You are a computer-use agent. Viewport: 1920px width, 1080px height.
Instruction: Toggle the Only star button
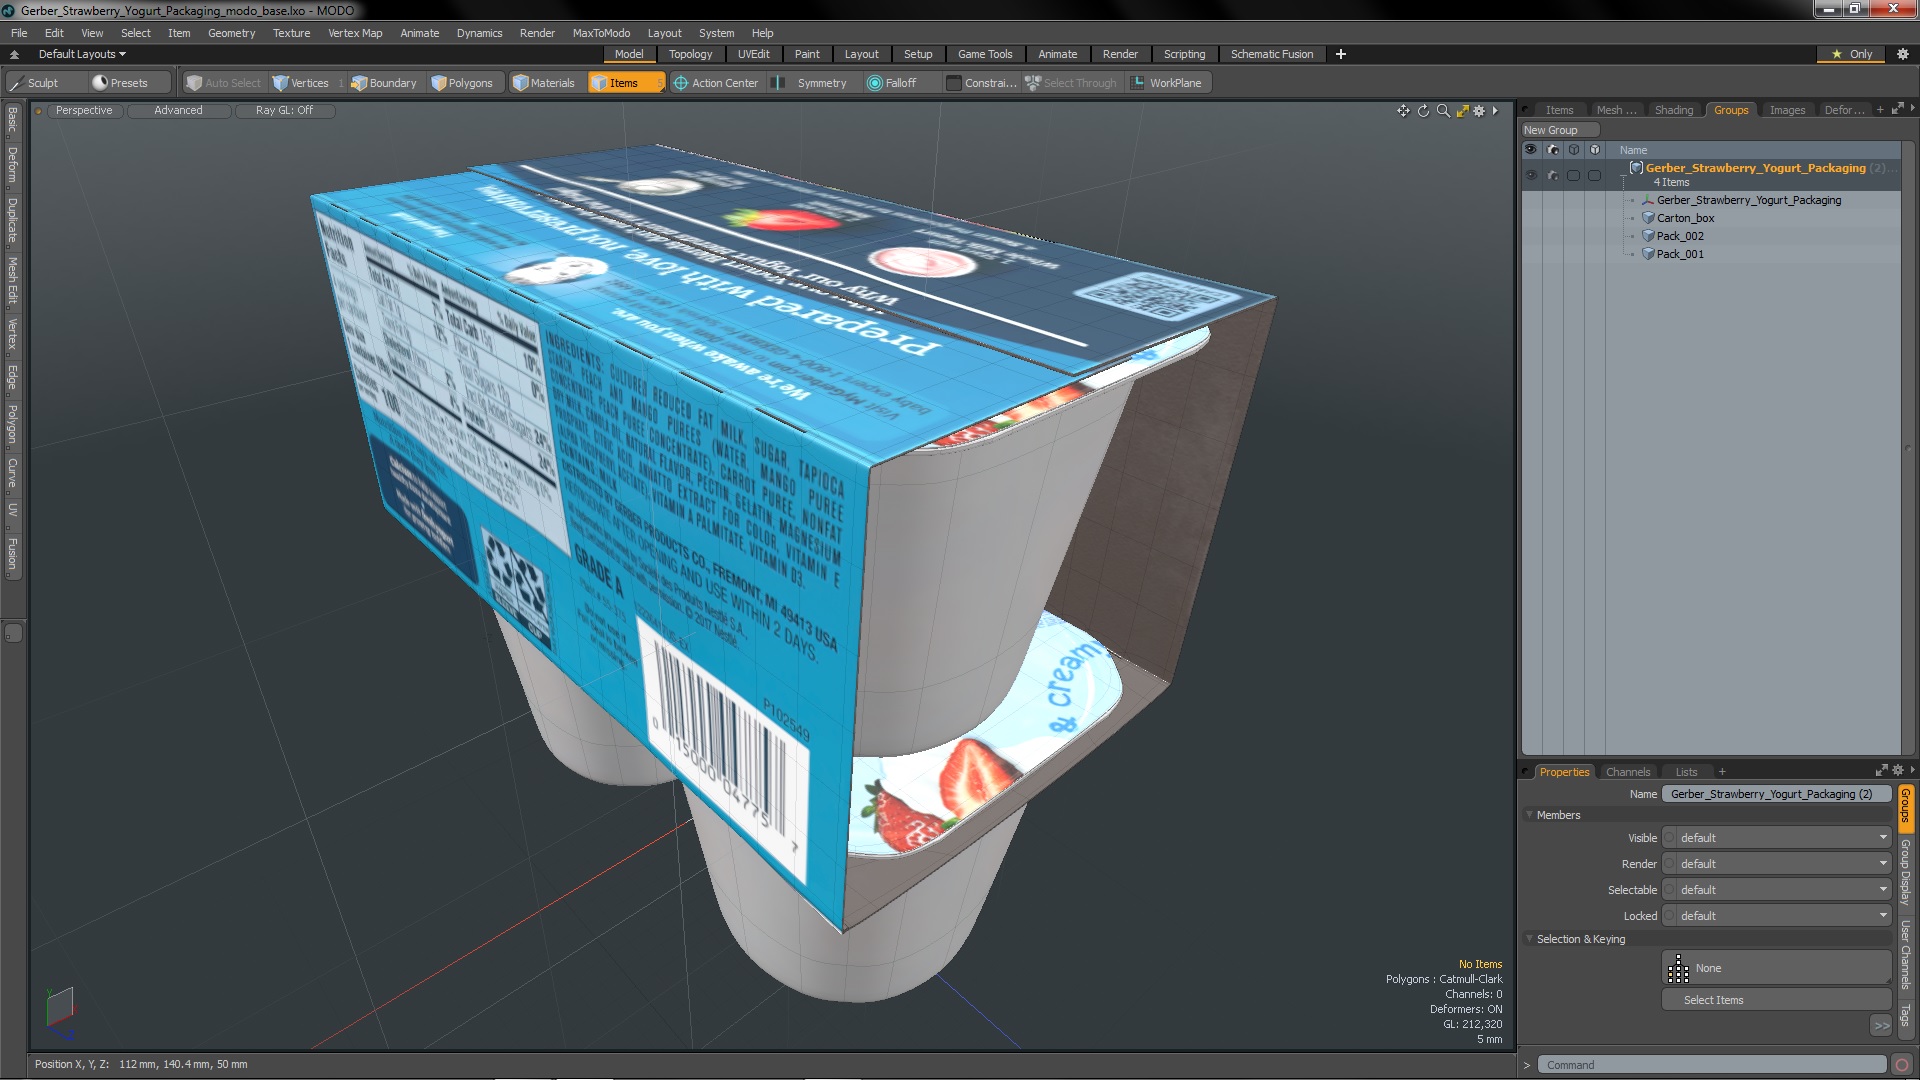[1851, 54]
